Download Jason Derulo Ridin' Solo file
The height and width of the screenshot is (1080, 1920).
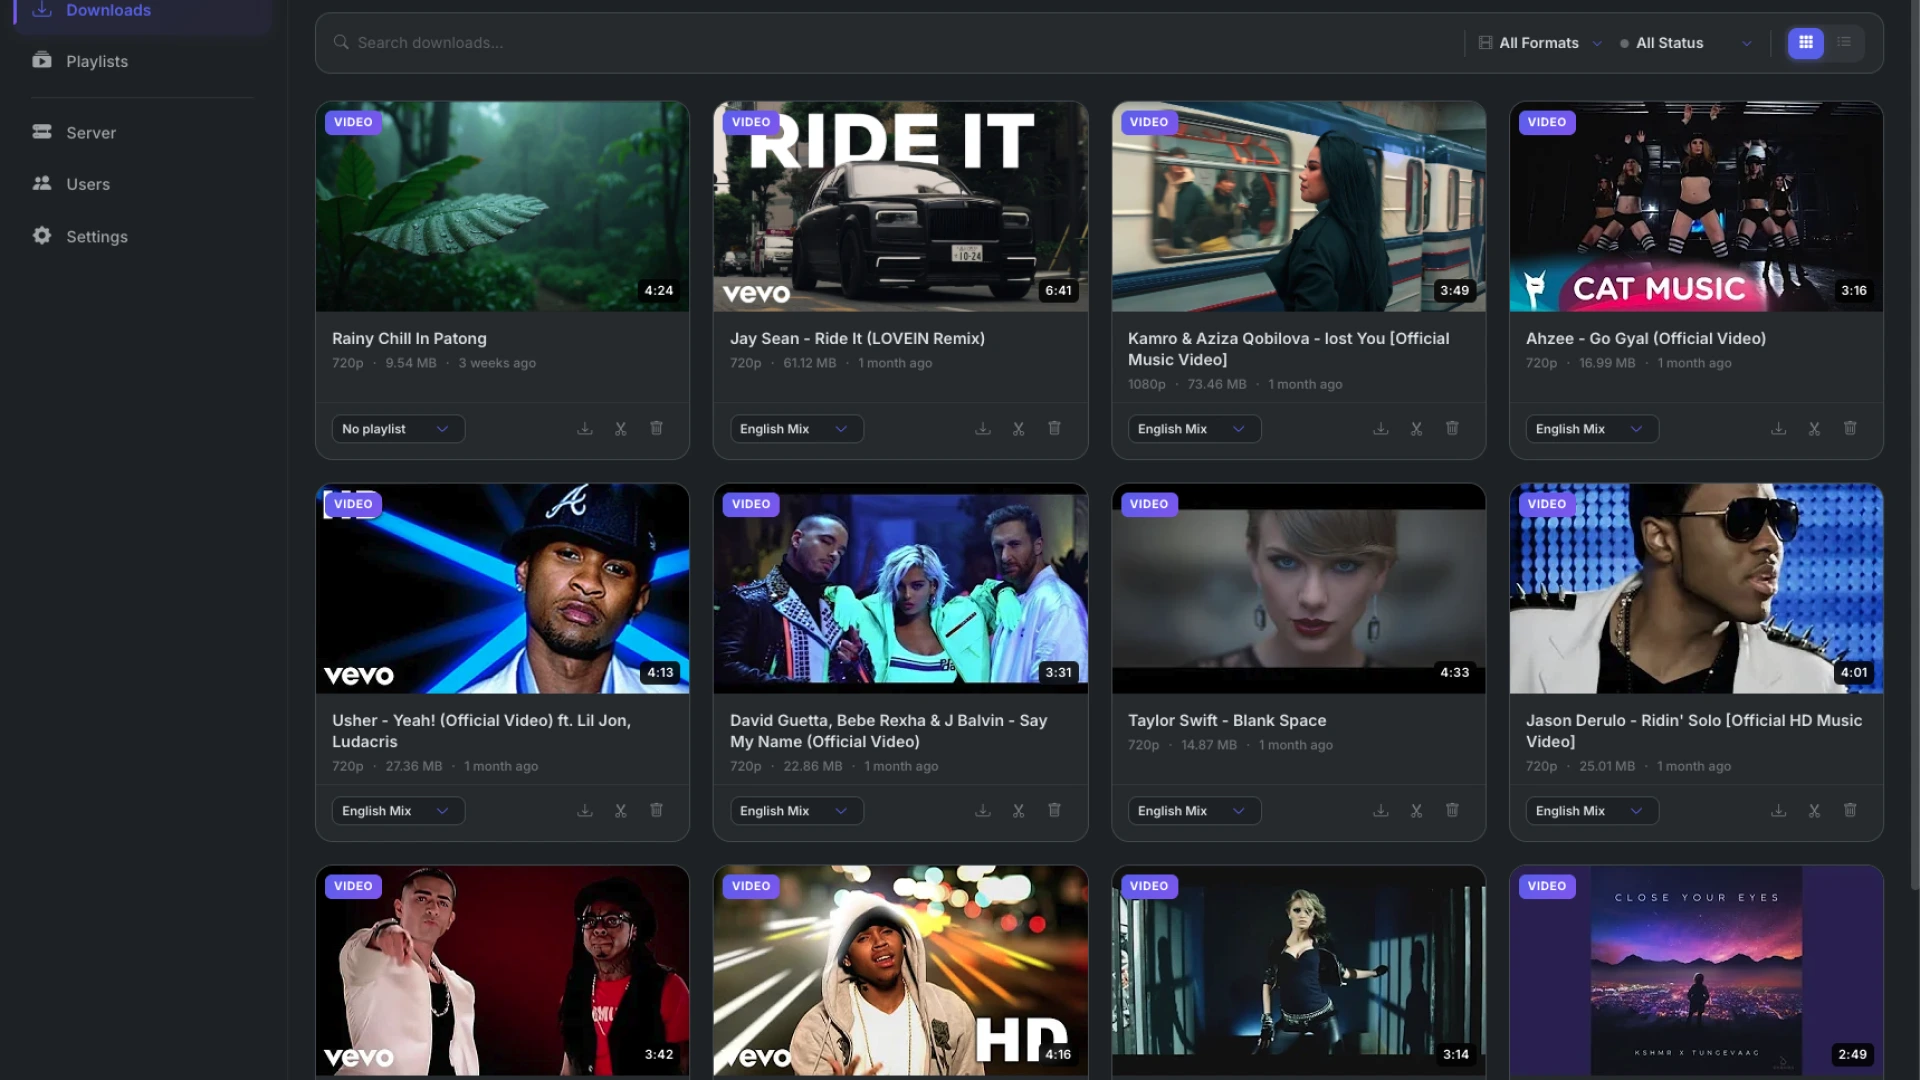[x=1779, y=811]
